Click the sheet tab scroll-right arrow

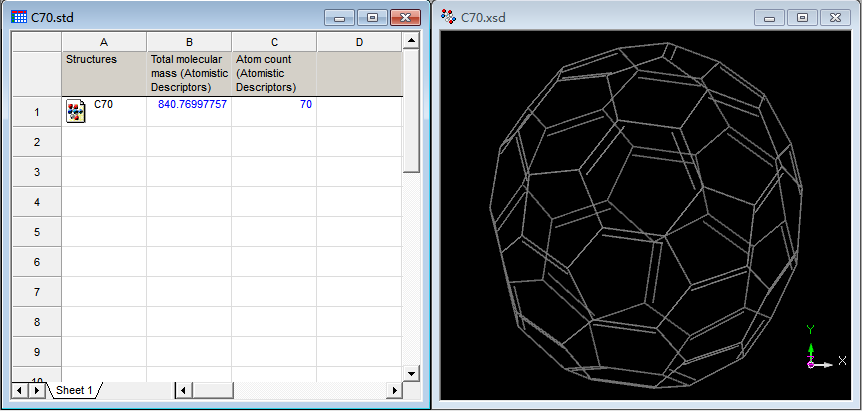click(x=37, y=390)
